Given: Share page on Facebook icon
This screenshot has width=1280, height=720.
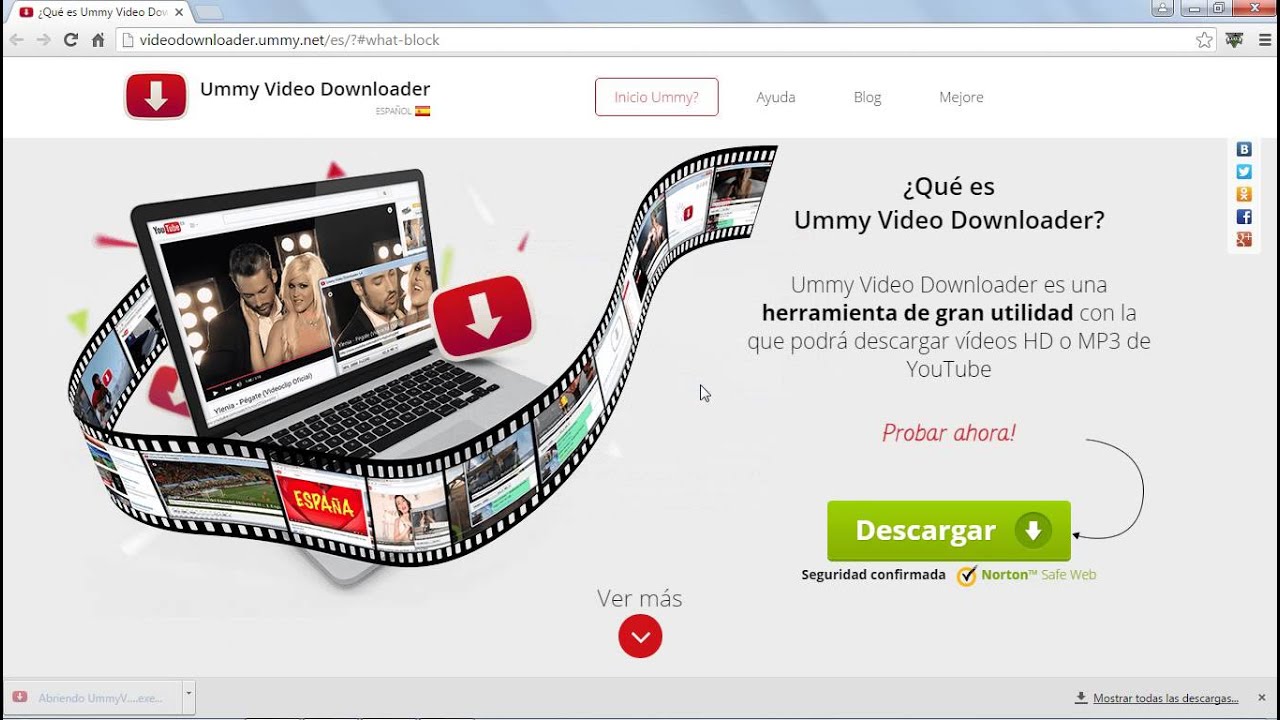Looking at the screenshot, I should (1244, 217).
